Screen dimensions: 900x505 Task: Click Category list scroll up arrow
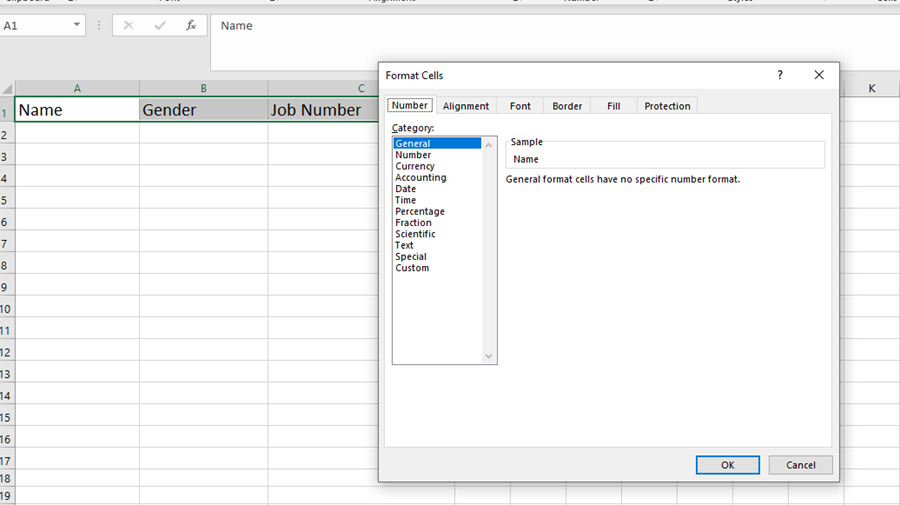[488, 145]
